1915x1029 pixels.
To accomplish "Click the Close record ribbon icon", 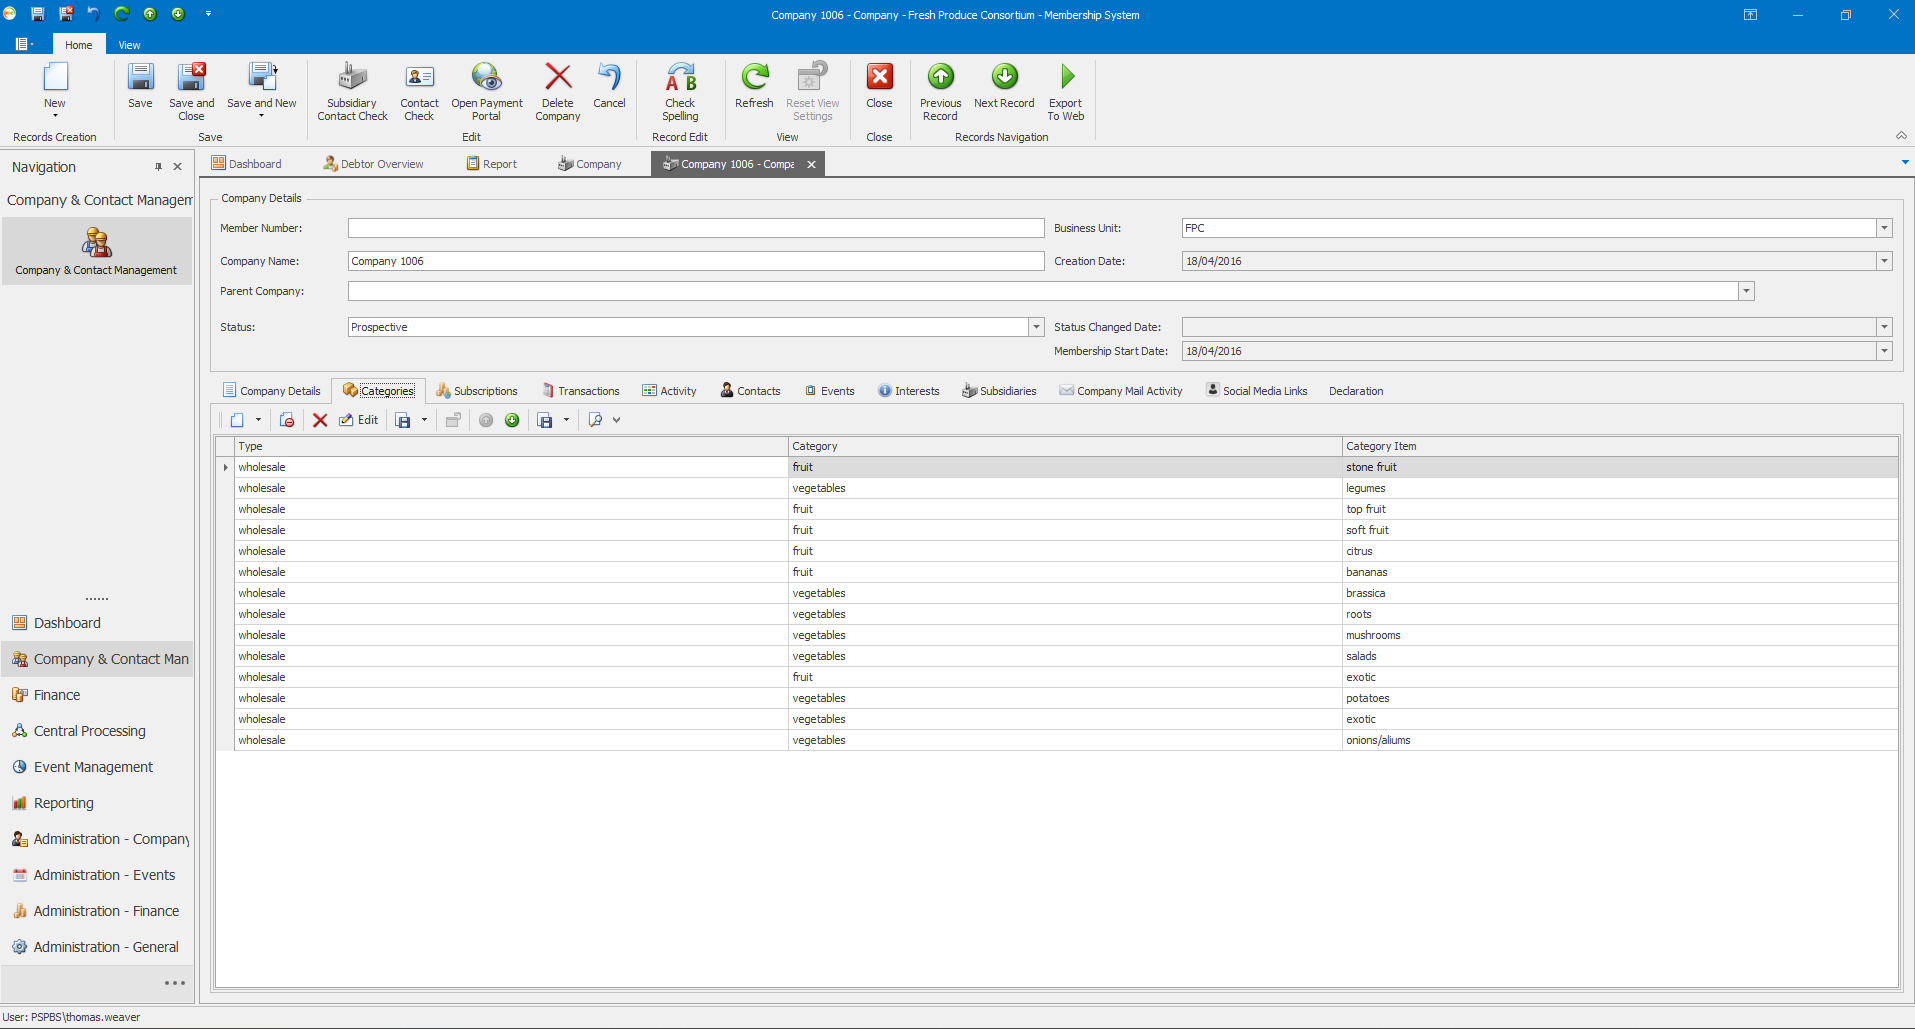I will 879,86.
